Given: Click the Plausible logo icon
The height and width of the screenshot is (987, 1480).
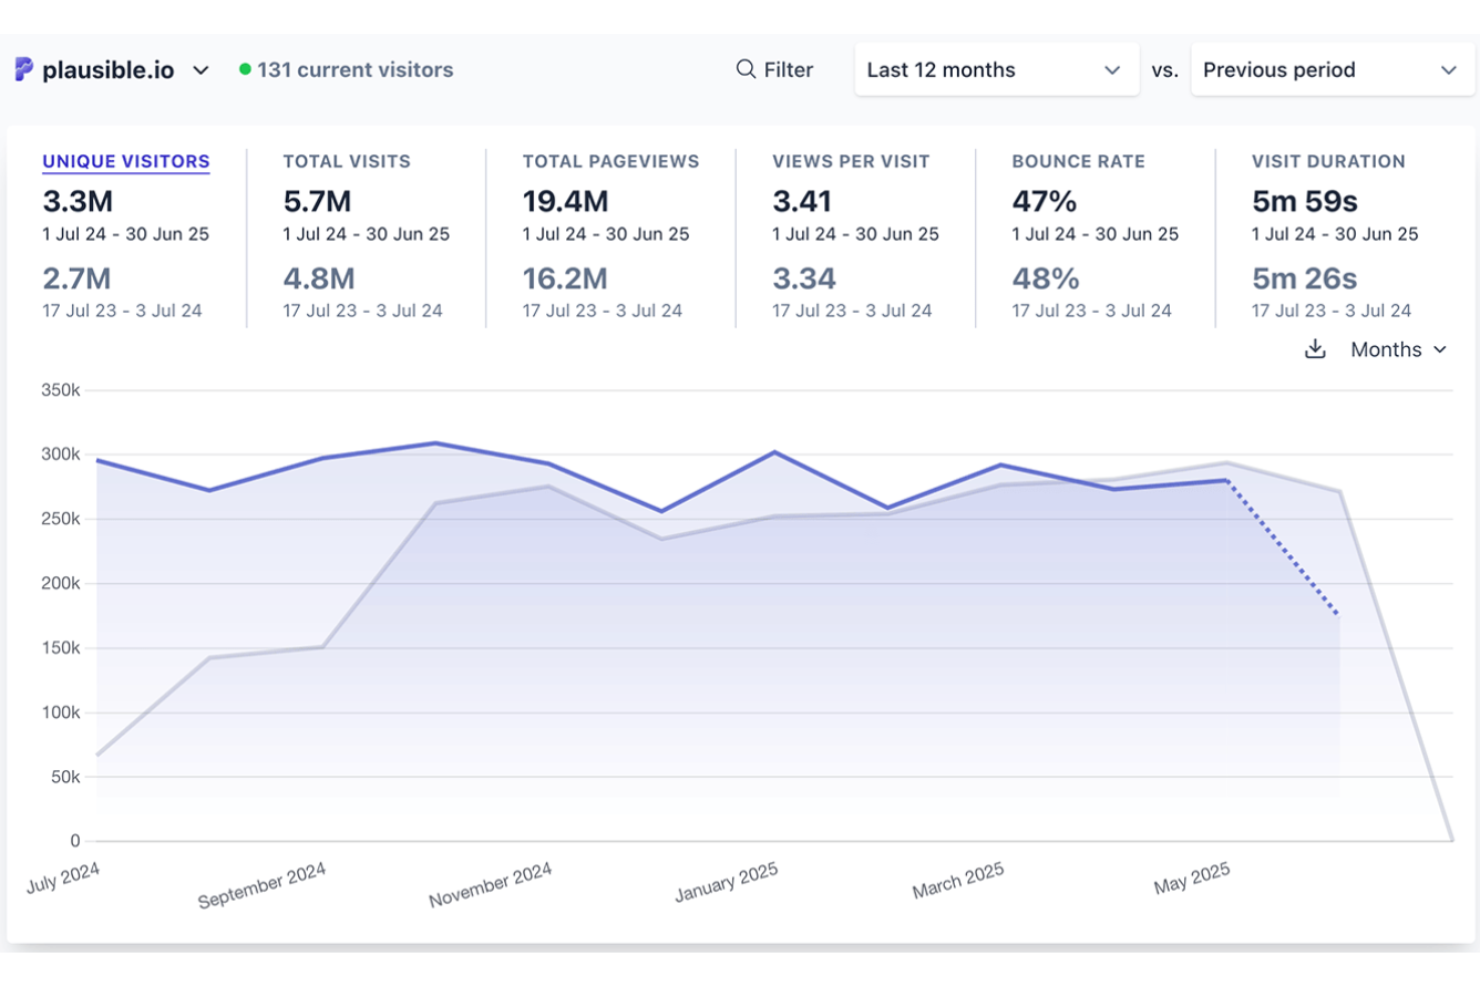Looking at the screenshot, I should [x=24, y=69].
